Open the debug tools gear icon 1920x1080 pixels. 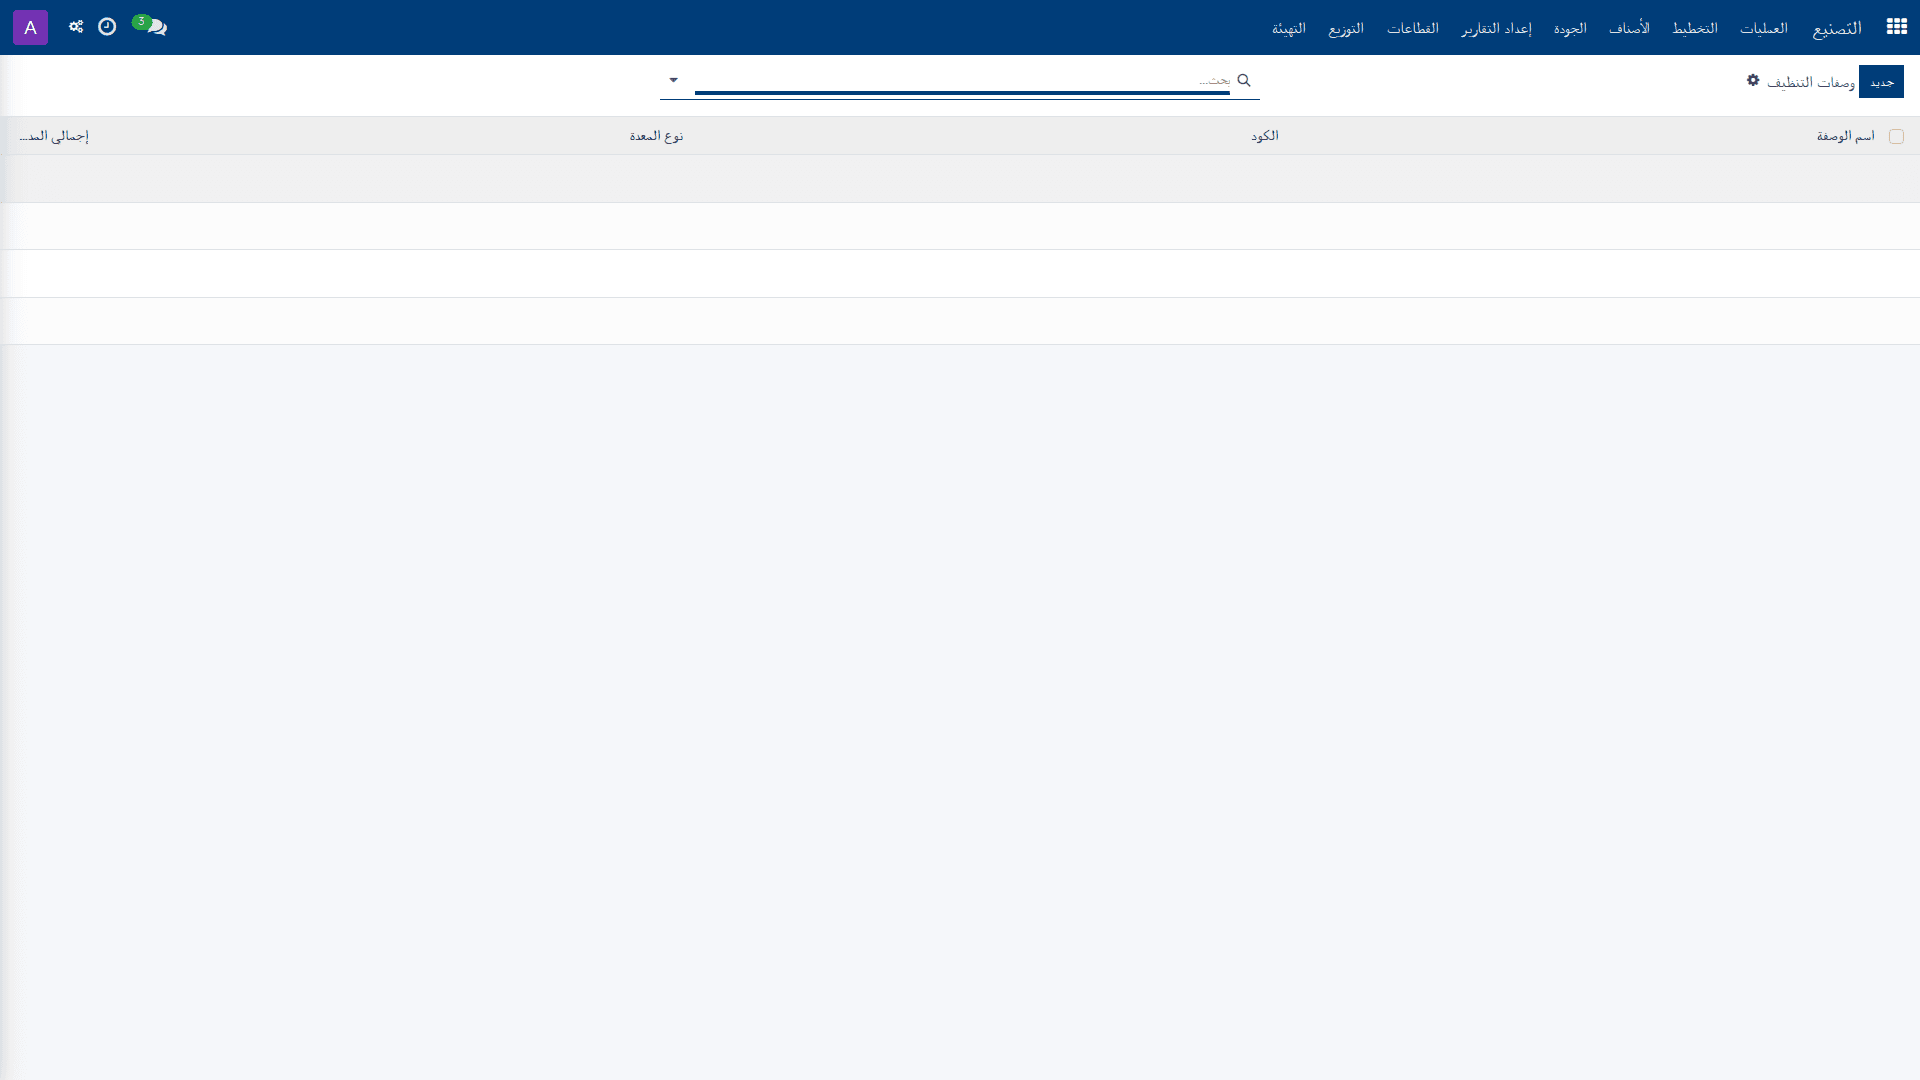click(x=76, y=27)
